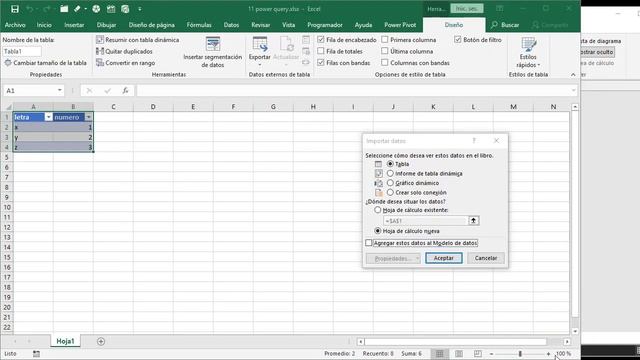Click the 100 % zoom level text
The image size is (640, 360).
pos(564,354)
